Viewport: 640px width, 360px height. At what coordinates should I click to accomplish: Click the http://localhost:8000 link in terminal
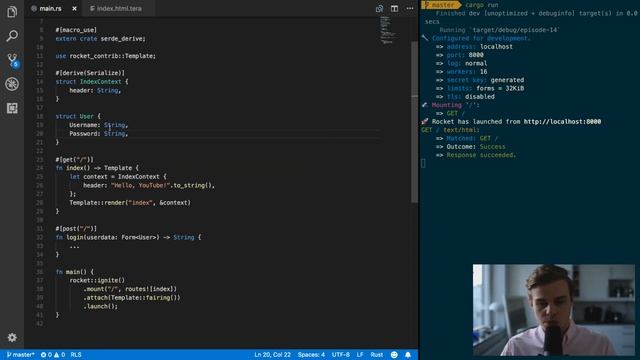tap(562, 121)
